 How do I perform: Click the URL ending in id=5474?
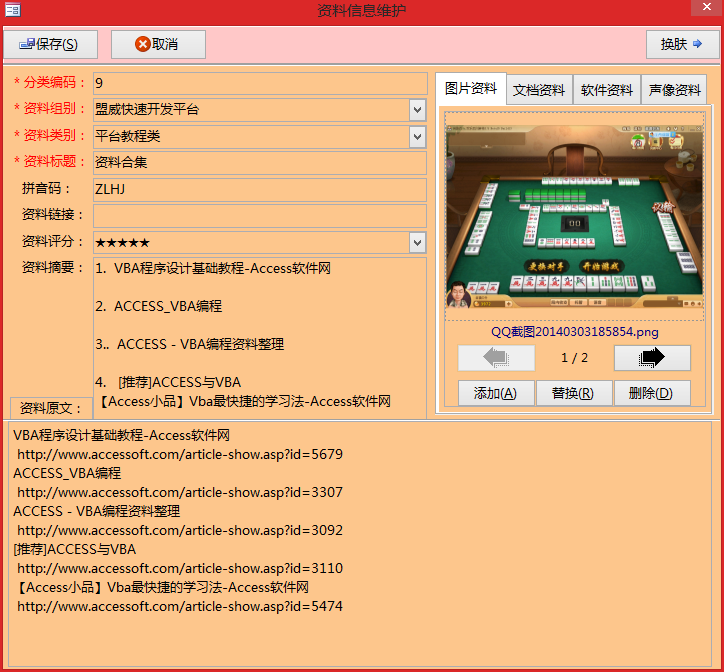180,606
